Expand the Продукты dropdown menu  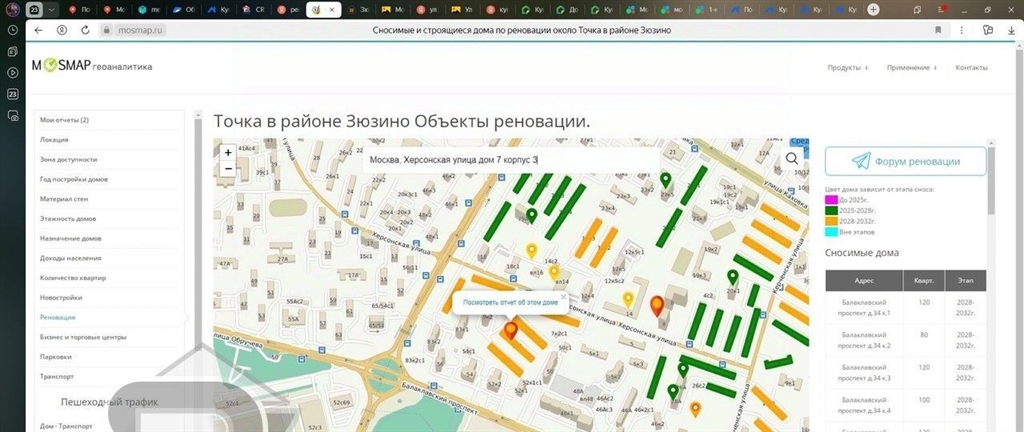pos(848,68)
